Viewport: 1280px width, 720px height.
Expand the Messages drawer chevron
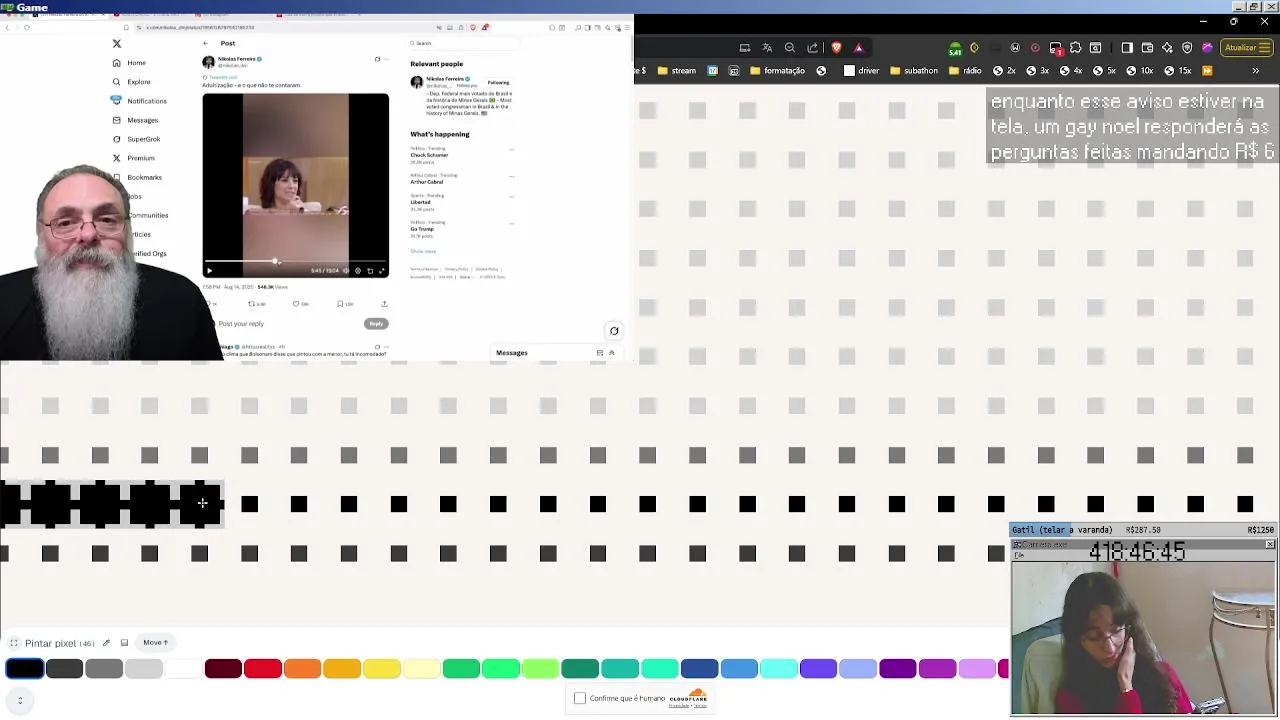pyautogui.click(x=612, y=353)
